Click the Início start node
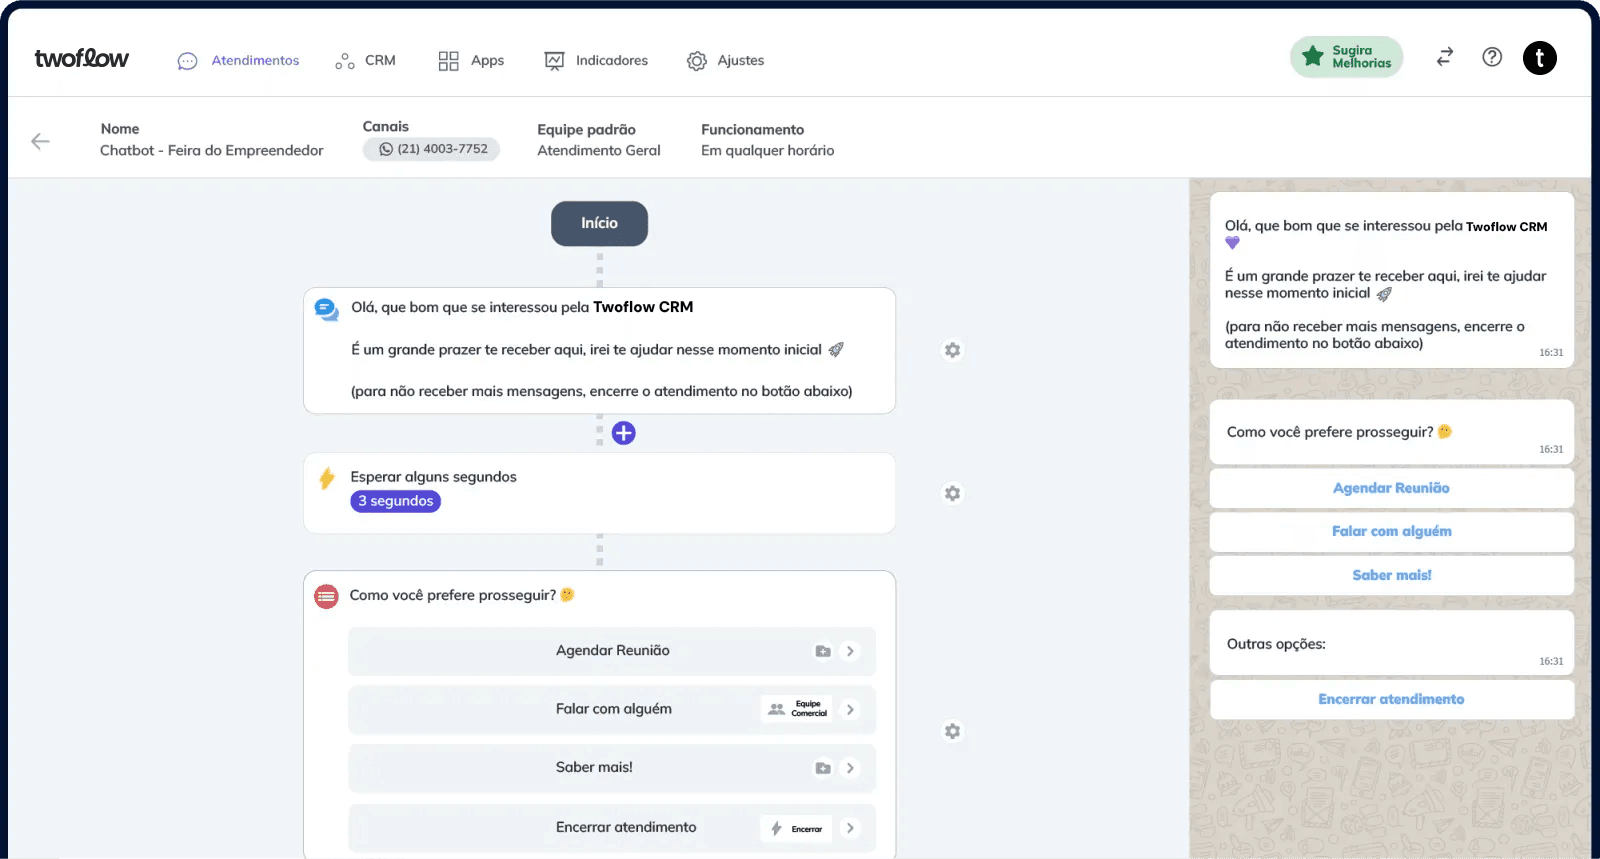This screenshot has height=859, width=1600. pos(599,223)
